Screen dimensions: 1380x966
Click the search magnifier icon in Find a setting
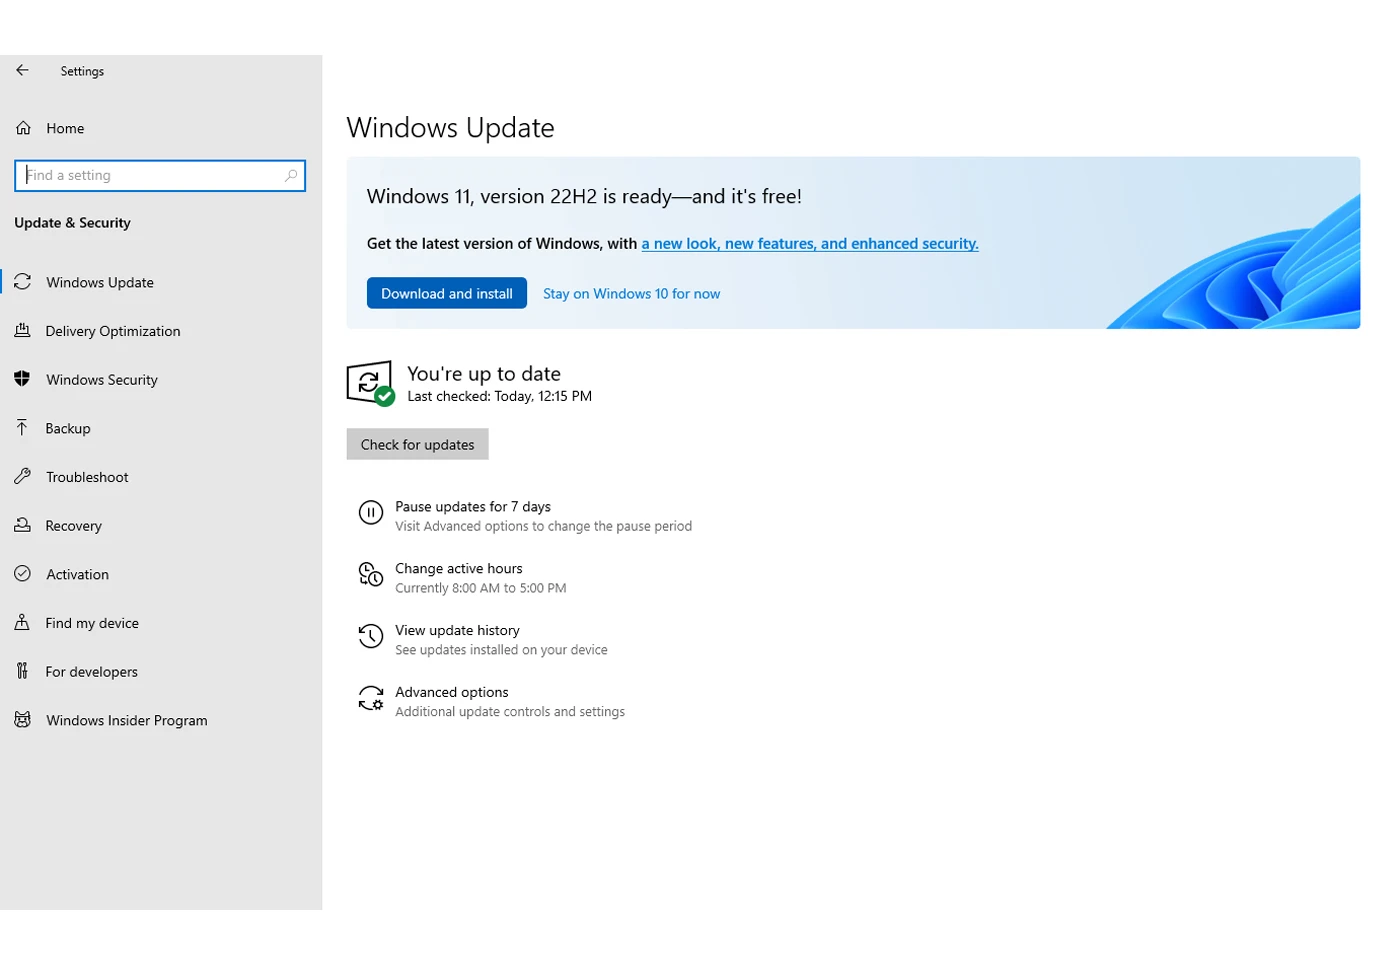[x=291, y=175]
